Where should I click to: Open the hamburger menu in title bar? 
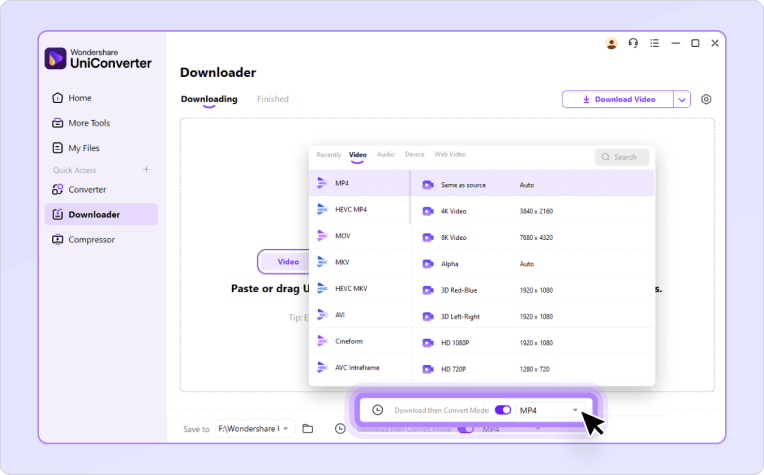pos(654,44)
